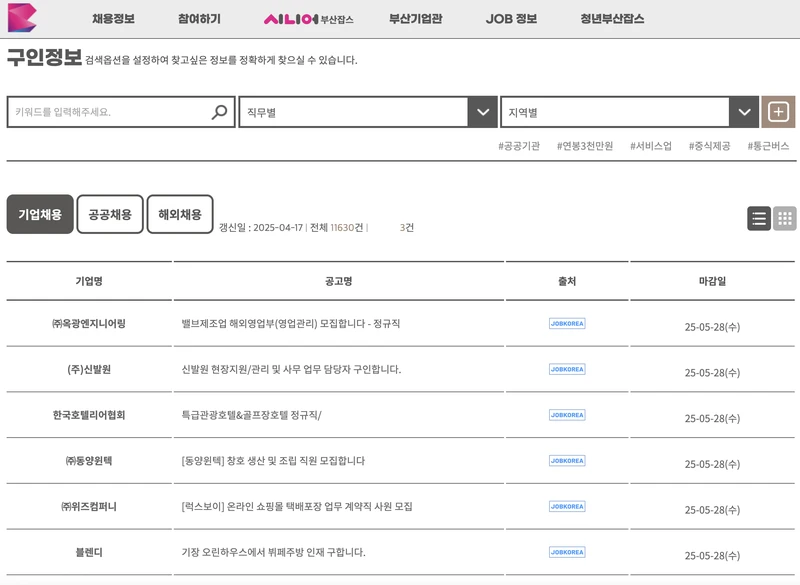Toggle the #통근버스 filter tag

point(766,144)
